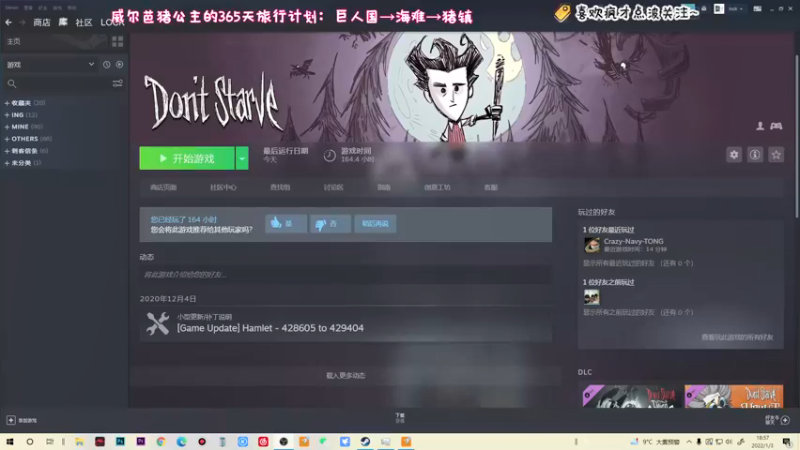Open Steam icon in taskbar
Screen dimensions: 800x450
[x=365, y=442]
